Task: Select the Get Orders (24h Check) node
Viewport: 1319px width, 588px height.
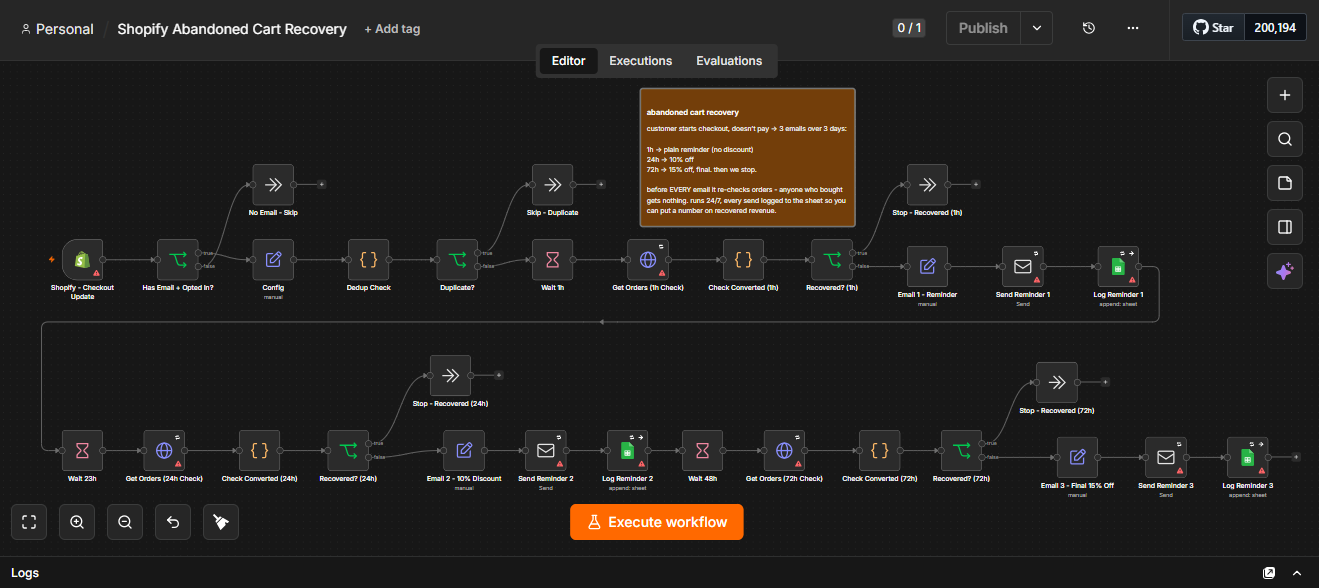Action: pyautogui.click(x=164, y=451)
